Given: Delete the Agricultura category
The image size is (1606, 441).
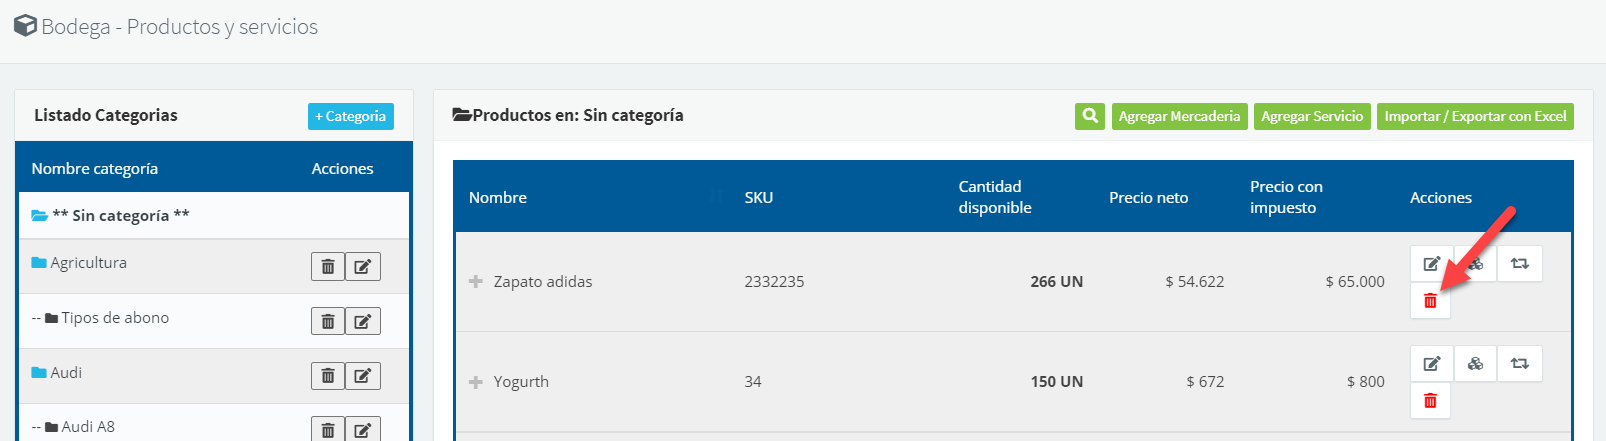Looking at the screenshot, I should 328,267.
